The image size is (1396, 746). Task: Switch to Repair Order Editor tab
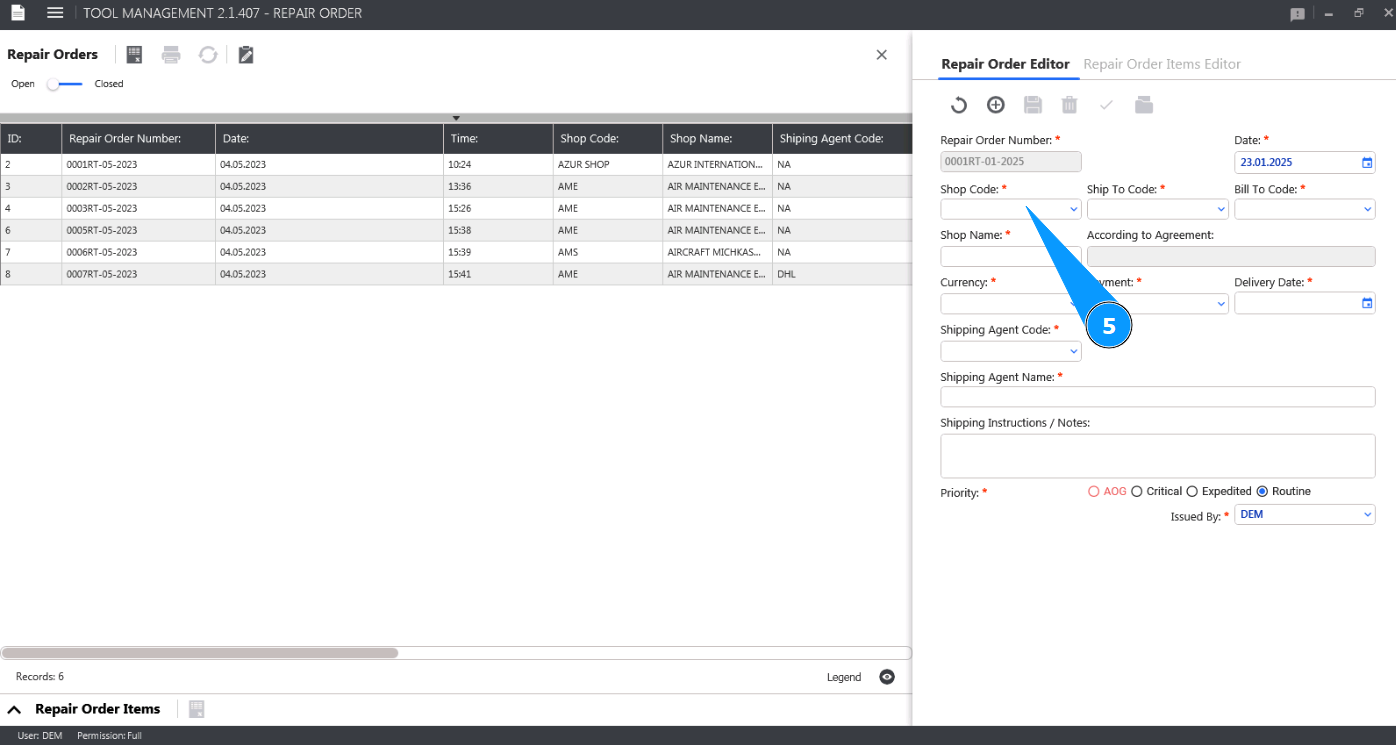tap(1005, 64)
